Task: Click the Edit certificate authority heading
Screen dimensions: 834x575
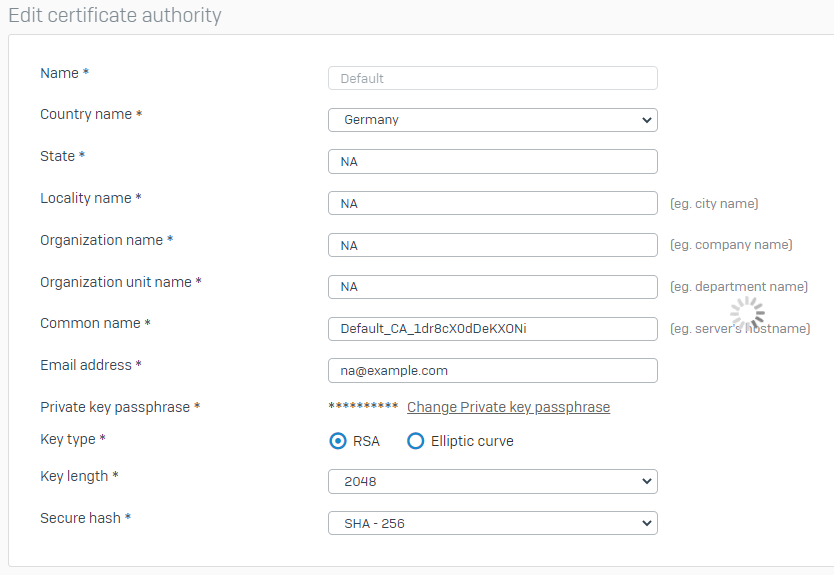Action: pyautogui.click(x=115, y=15)
